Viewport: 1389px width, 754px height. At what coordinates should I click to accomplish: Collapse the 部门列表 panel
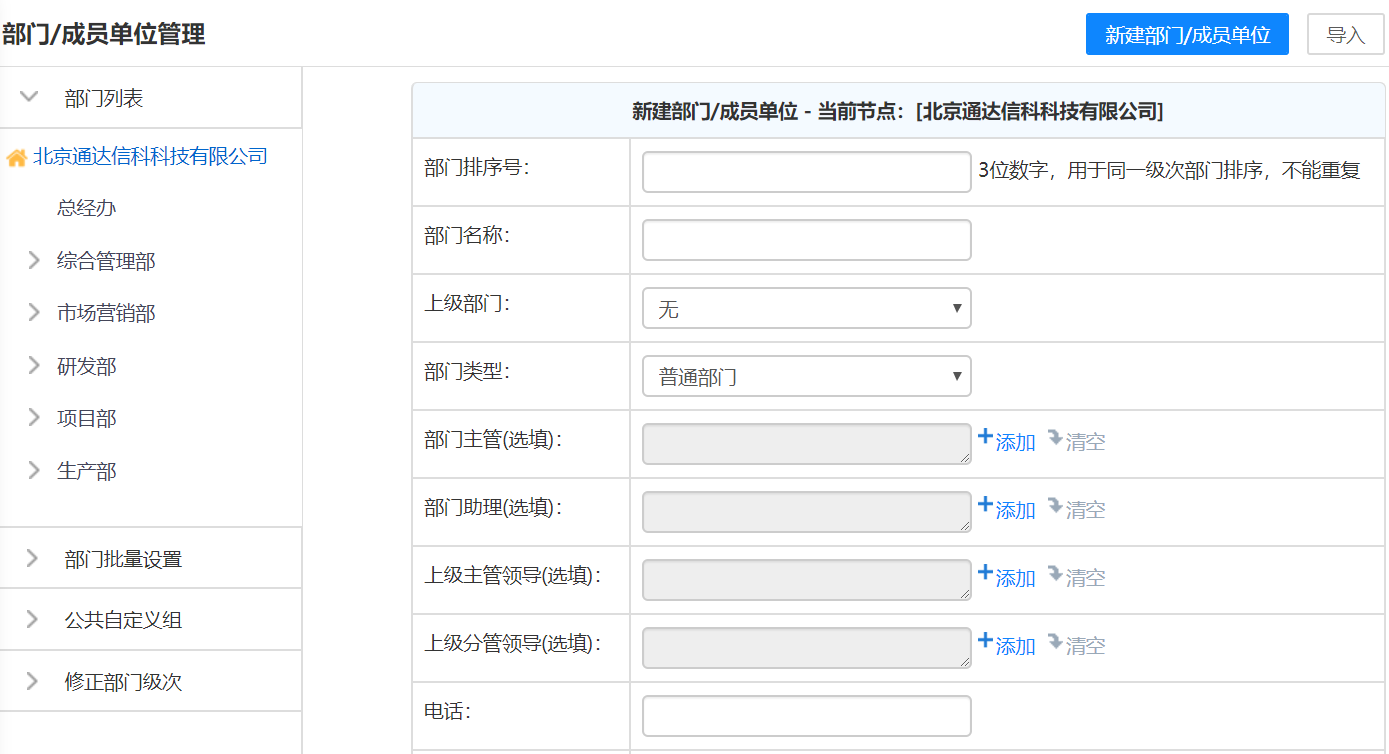tap(29, 97)
